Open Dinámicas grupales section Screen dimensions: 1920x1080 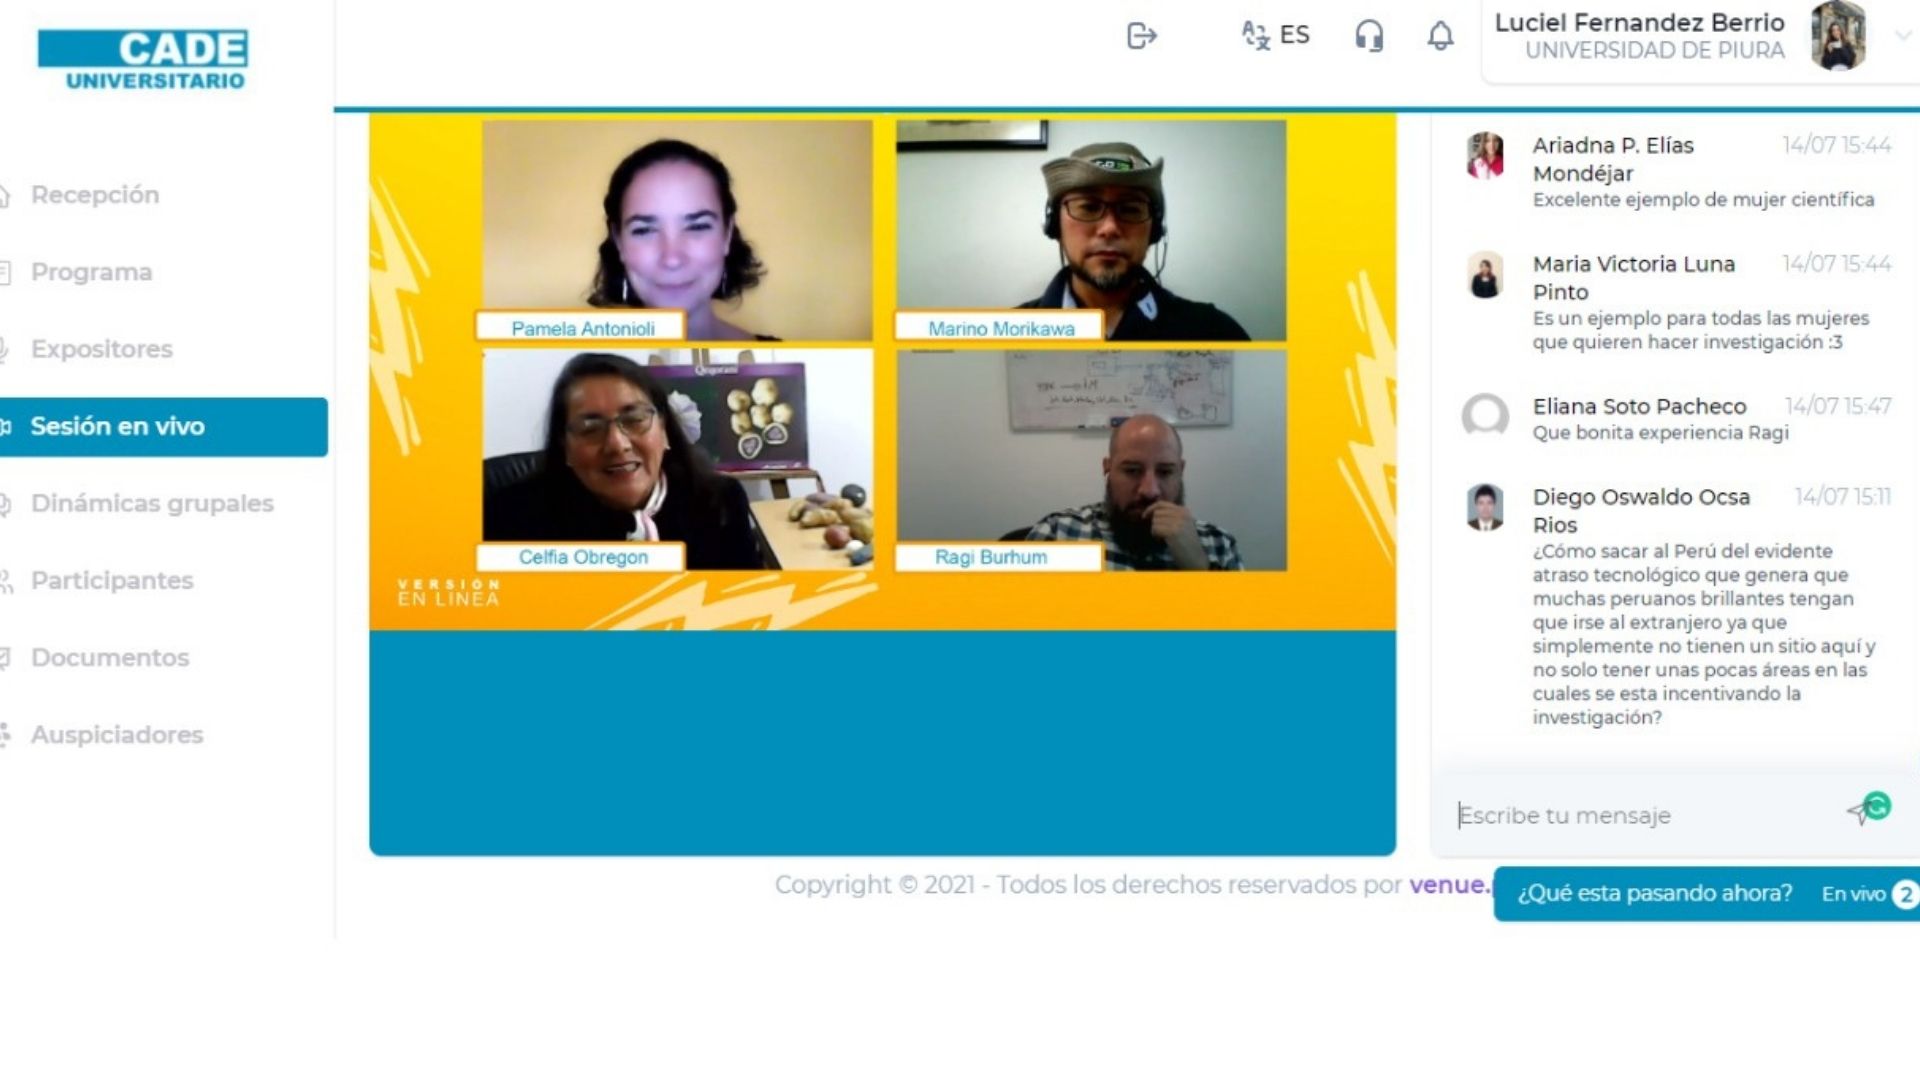tap(151, 504)
